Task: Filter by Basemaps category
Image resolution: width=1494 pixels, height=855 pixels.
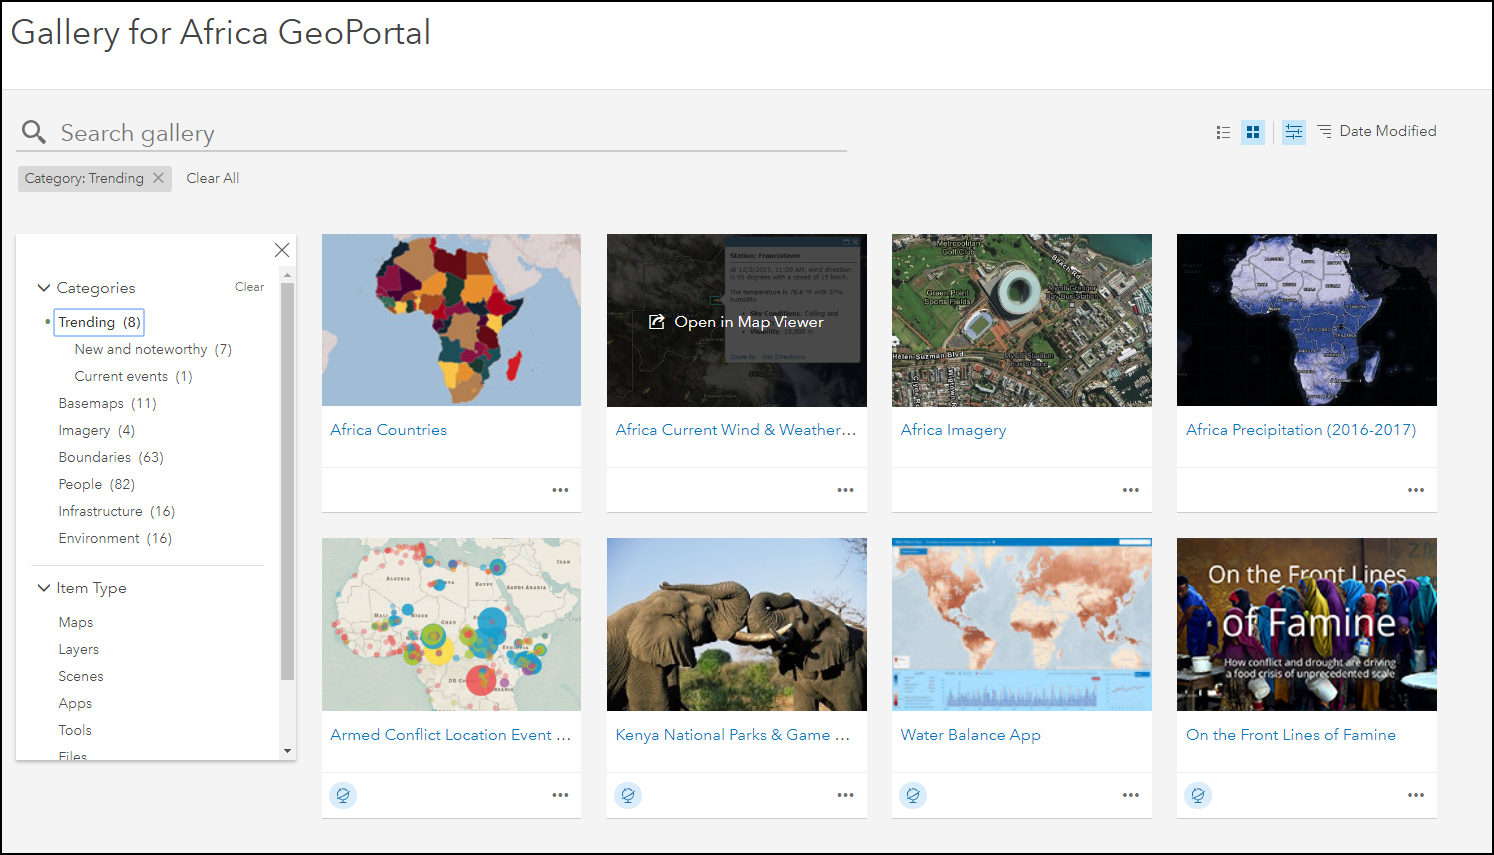Action: [x=107, y=403]
